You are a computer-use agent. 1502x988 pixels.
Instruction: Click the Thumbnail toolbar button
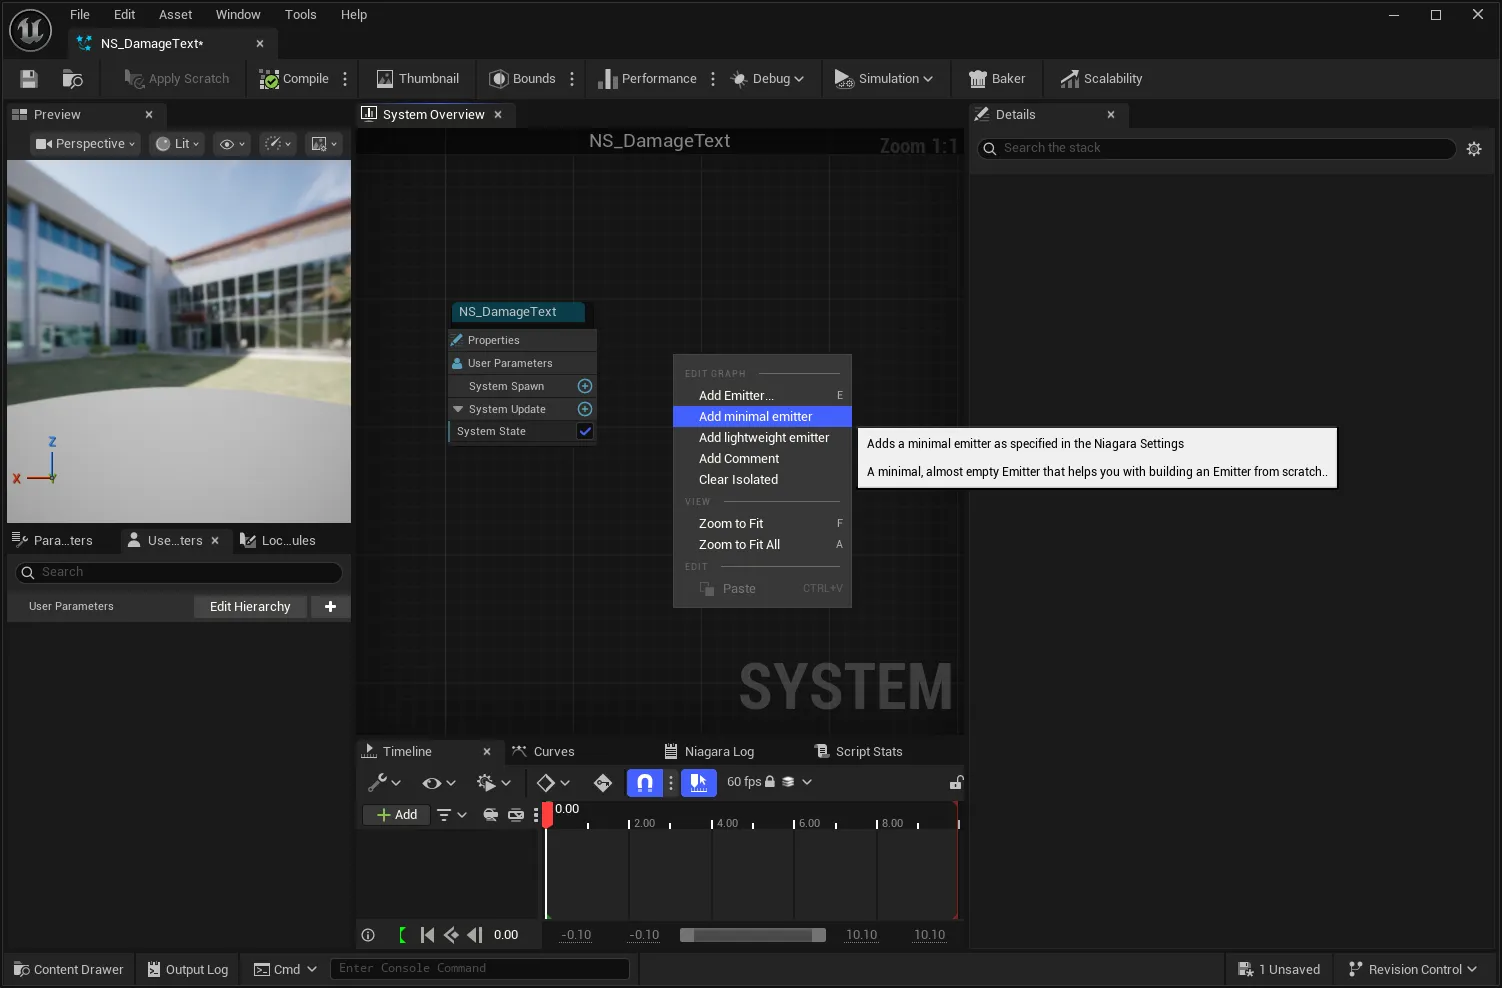pos(417,79)
